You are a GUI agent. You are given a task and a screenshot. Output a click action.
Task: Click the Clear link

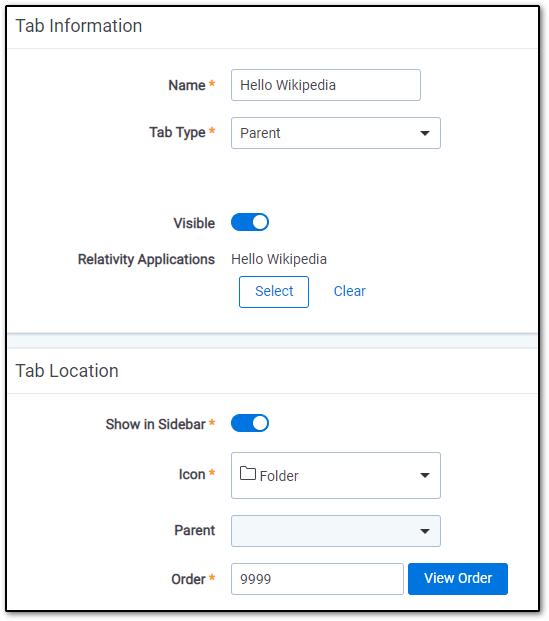(349, 291)
